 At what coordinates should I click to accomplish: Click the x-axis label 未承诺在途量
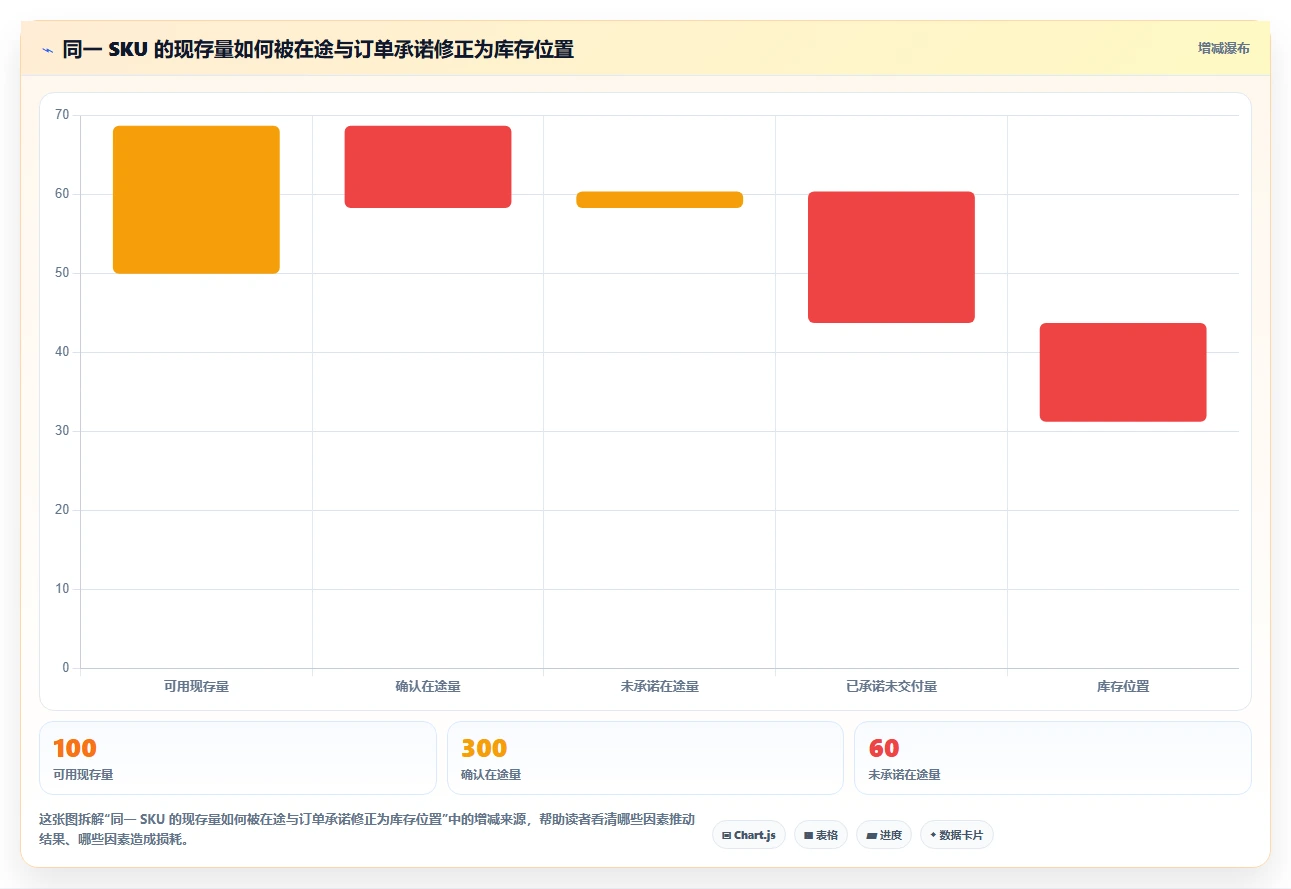pyautogui.click(x=660, y=687)
